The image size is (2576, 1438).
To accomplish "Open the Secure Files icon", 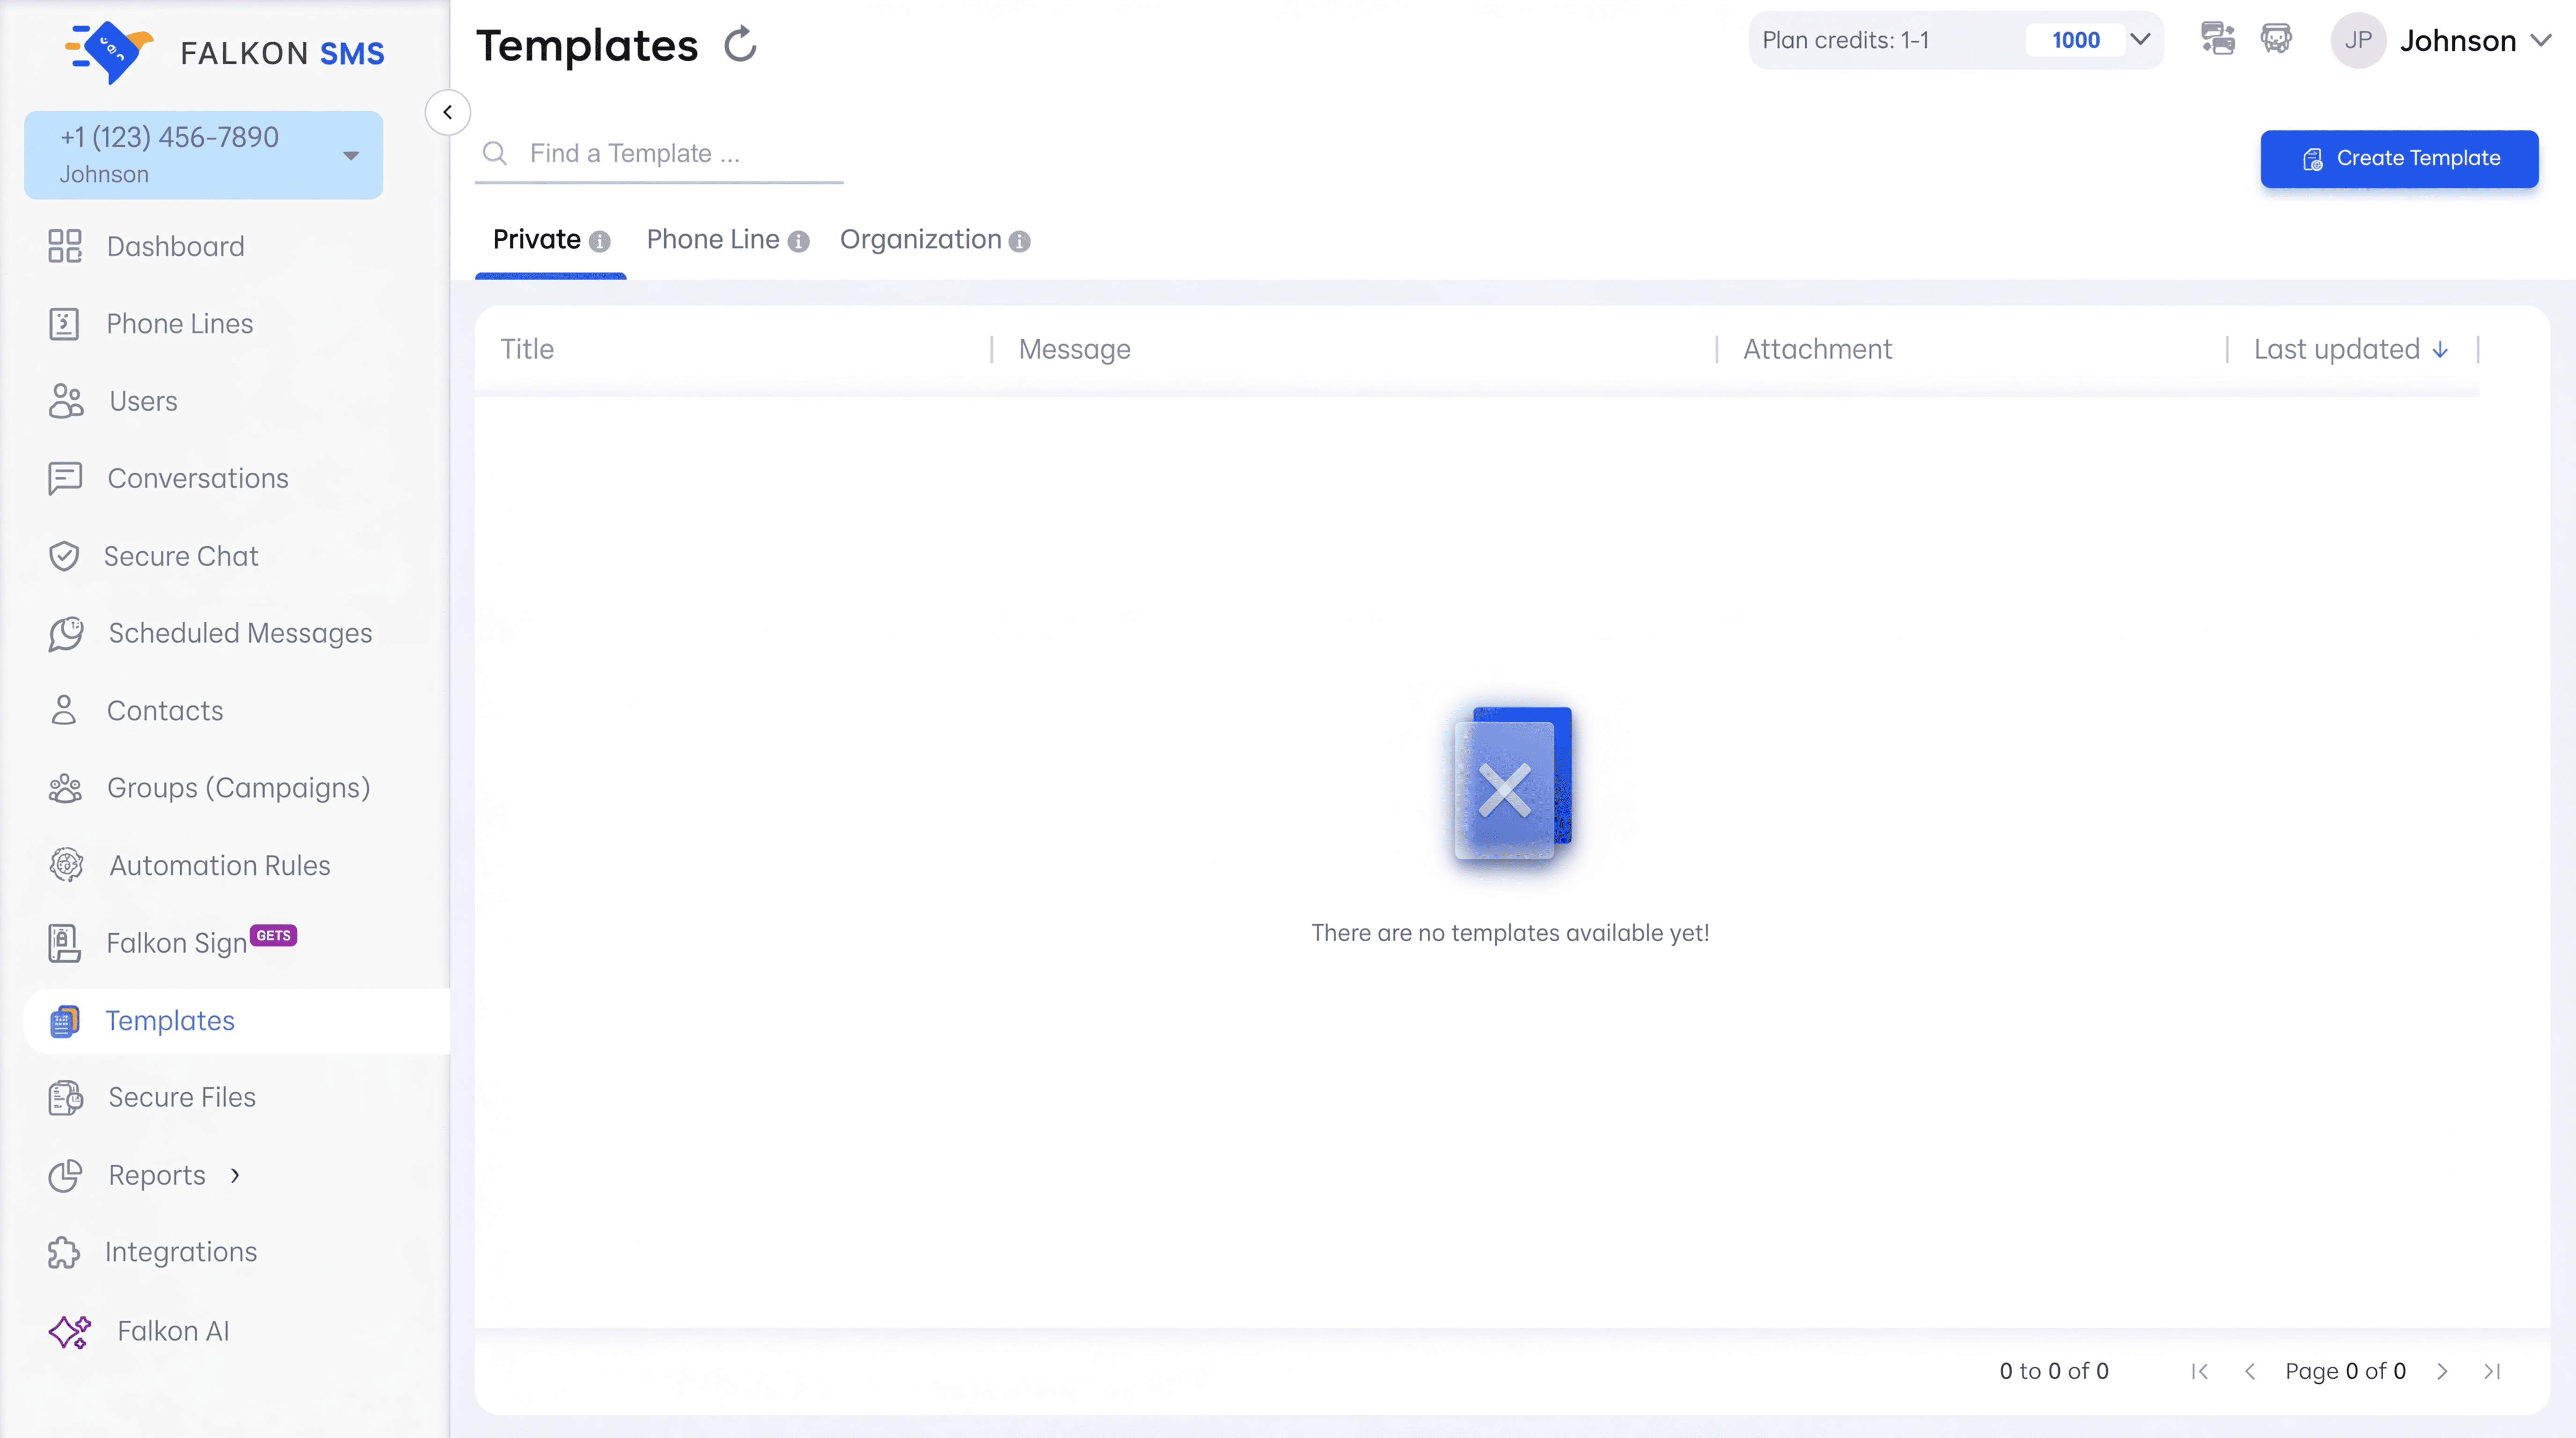I will click(x=66, y=1098).
